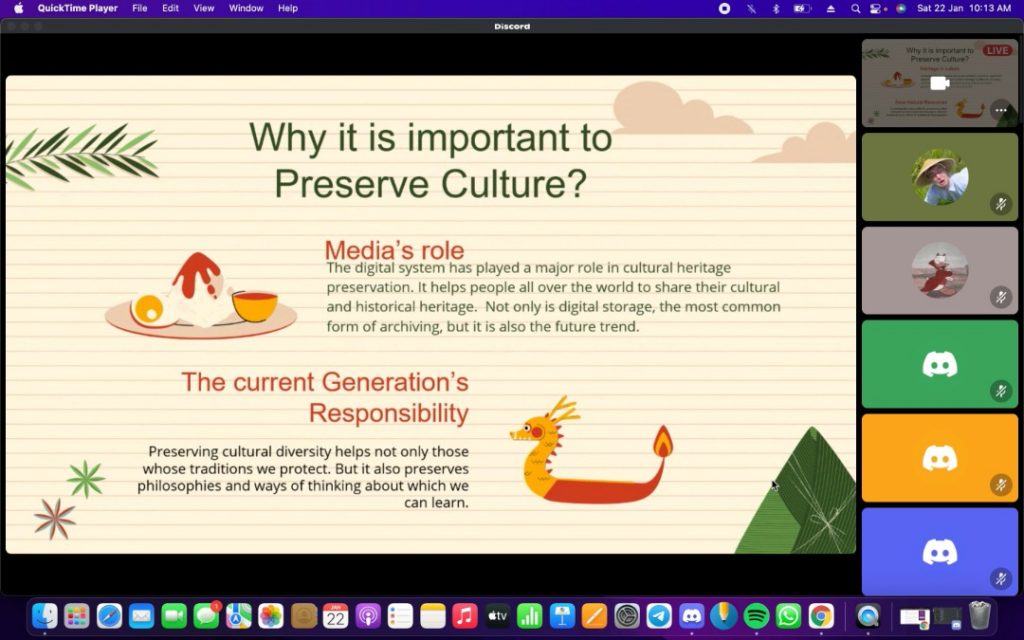
Task: Open Discord from the dock
Action: pos(691,616)
